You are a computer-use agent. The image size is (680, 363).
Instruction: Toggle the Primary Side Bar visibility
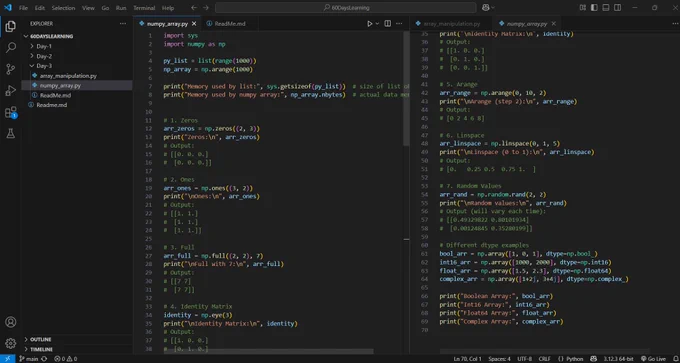coord(594,8)
